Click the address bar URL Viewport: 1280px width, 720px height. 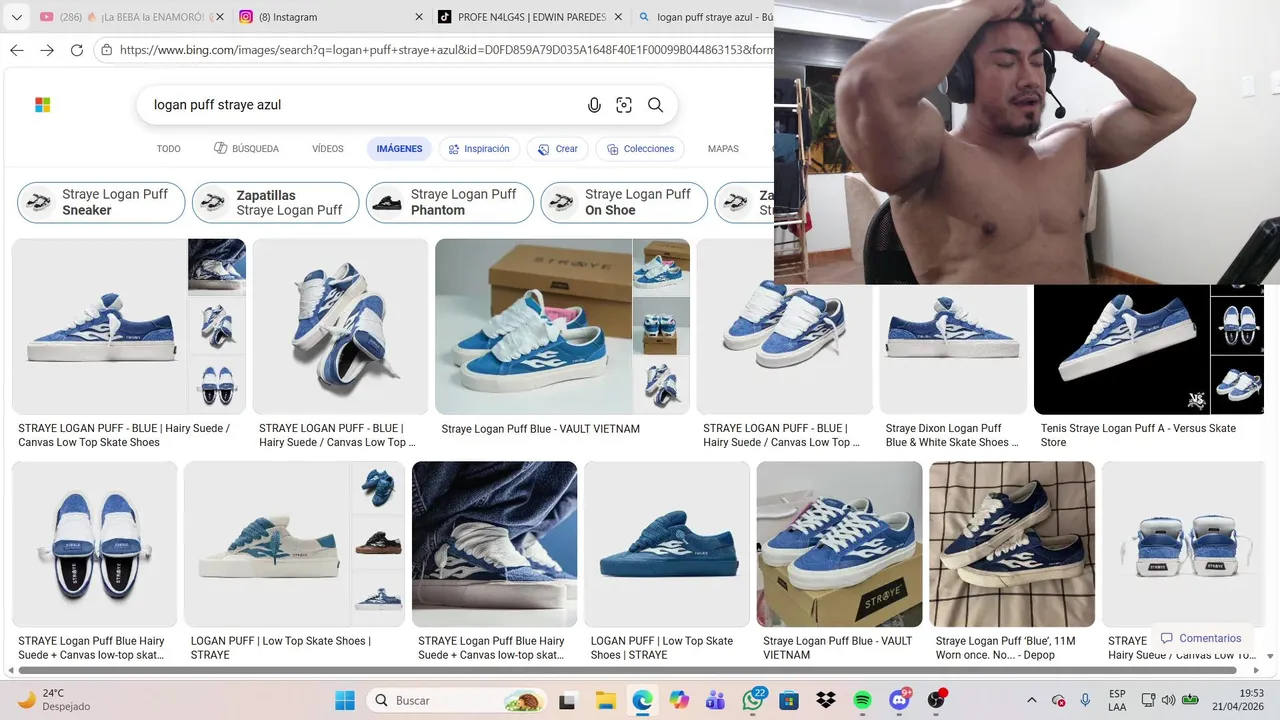[x=445, y=50]
